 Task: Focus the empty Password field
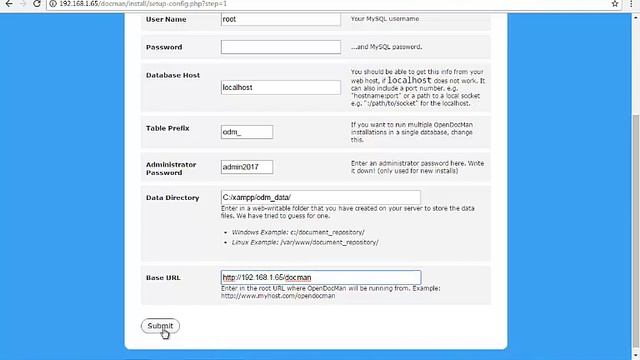281,47
